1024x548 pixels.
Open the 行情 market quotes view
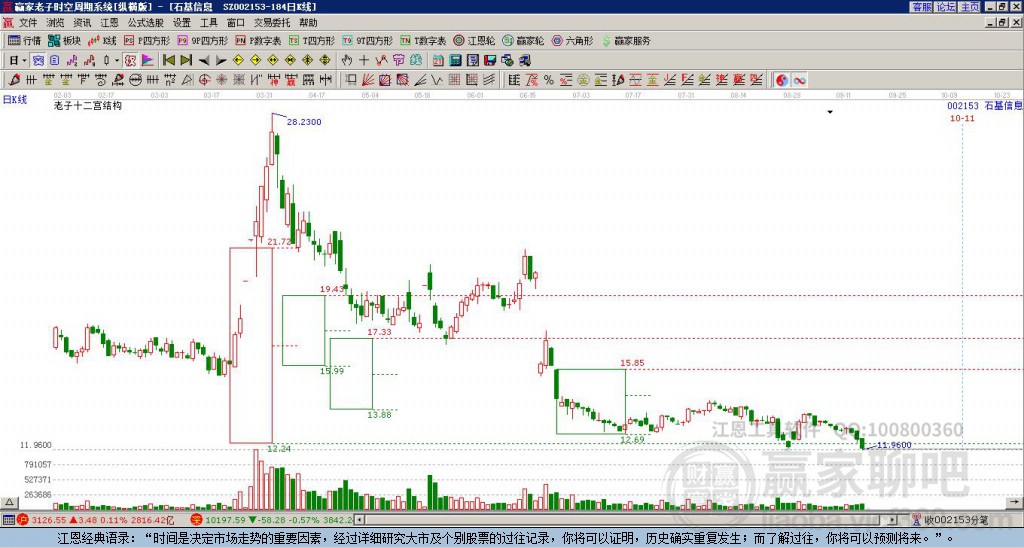tap(24, 40)
